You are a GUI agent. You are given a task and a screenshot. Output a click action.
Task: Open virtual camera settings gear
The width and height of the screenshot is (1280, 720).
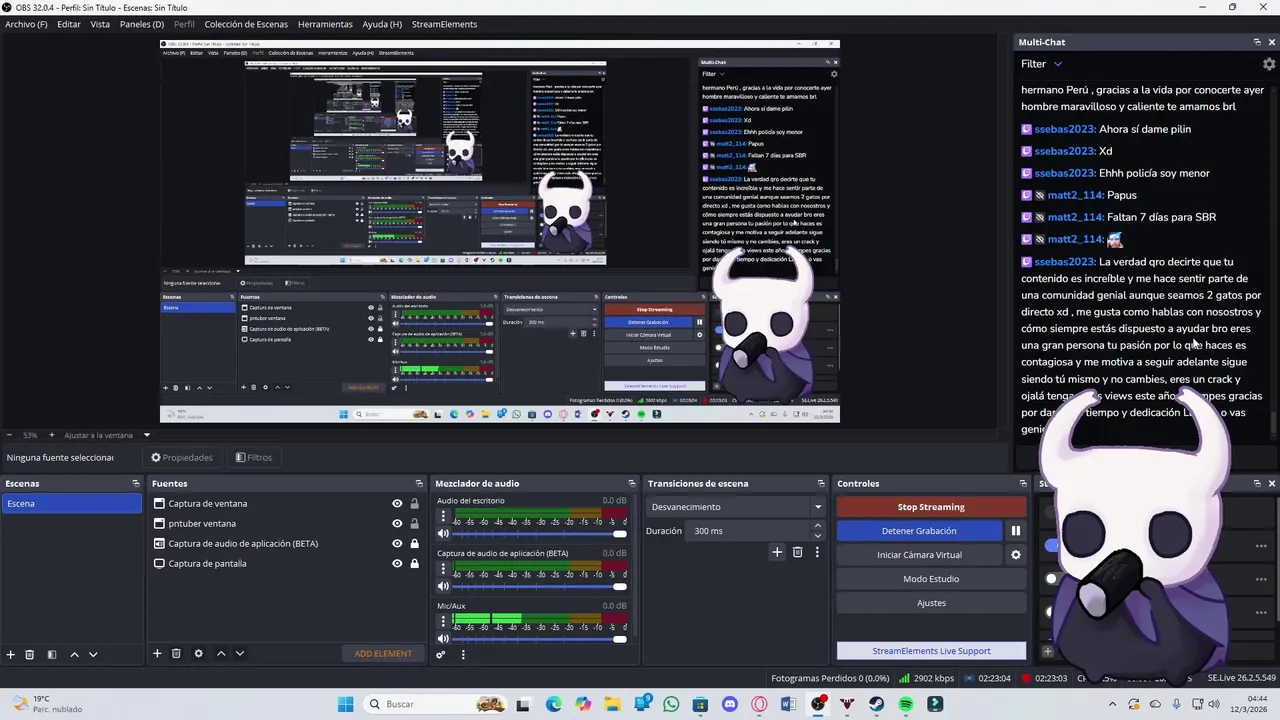click(x=1016, y=555)
